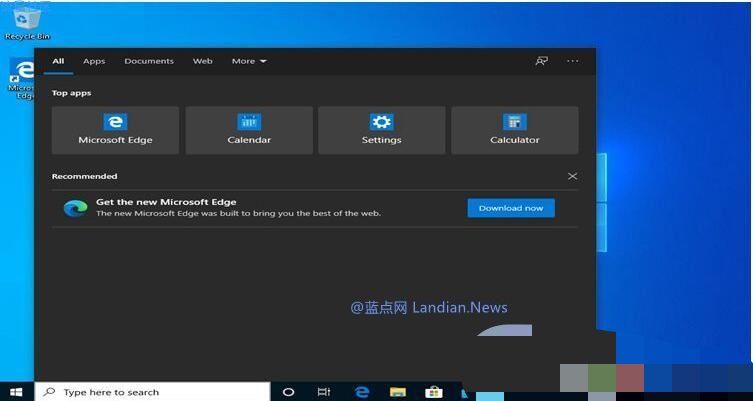This screenshot has height=401, width=753.
Task: Open the Calendar app tile
Action: pos(249,130)
